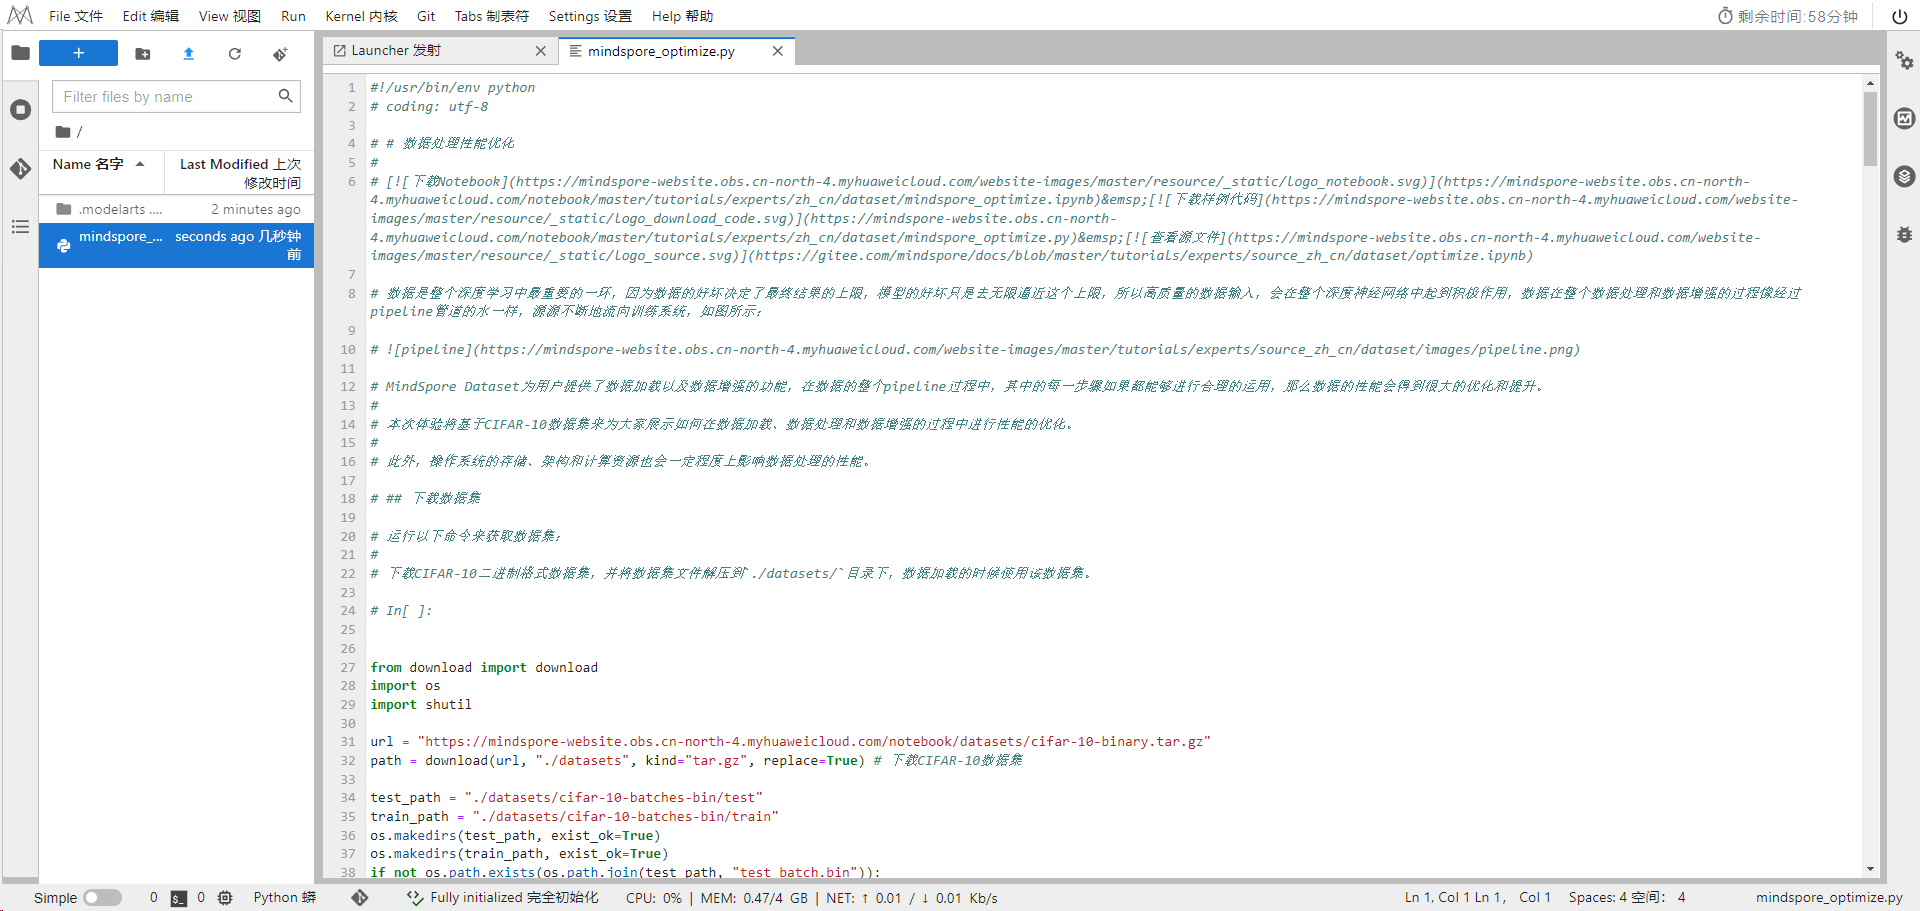Screen dimensions: 1920x911
Task: Select the .modelarts folder row
Action: coord(176,209)
